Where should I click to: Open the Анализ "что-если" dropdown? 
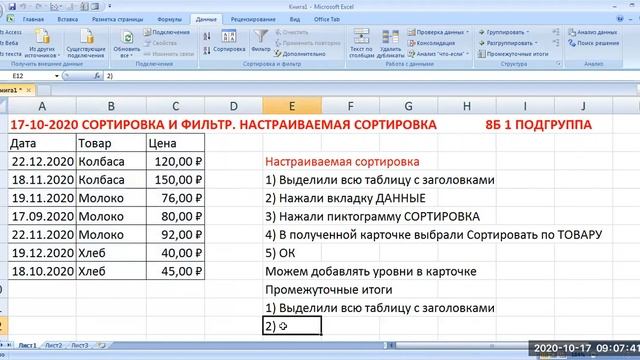[438, 53]
